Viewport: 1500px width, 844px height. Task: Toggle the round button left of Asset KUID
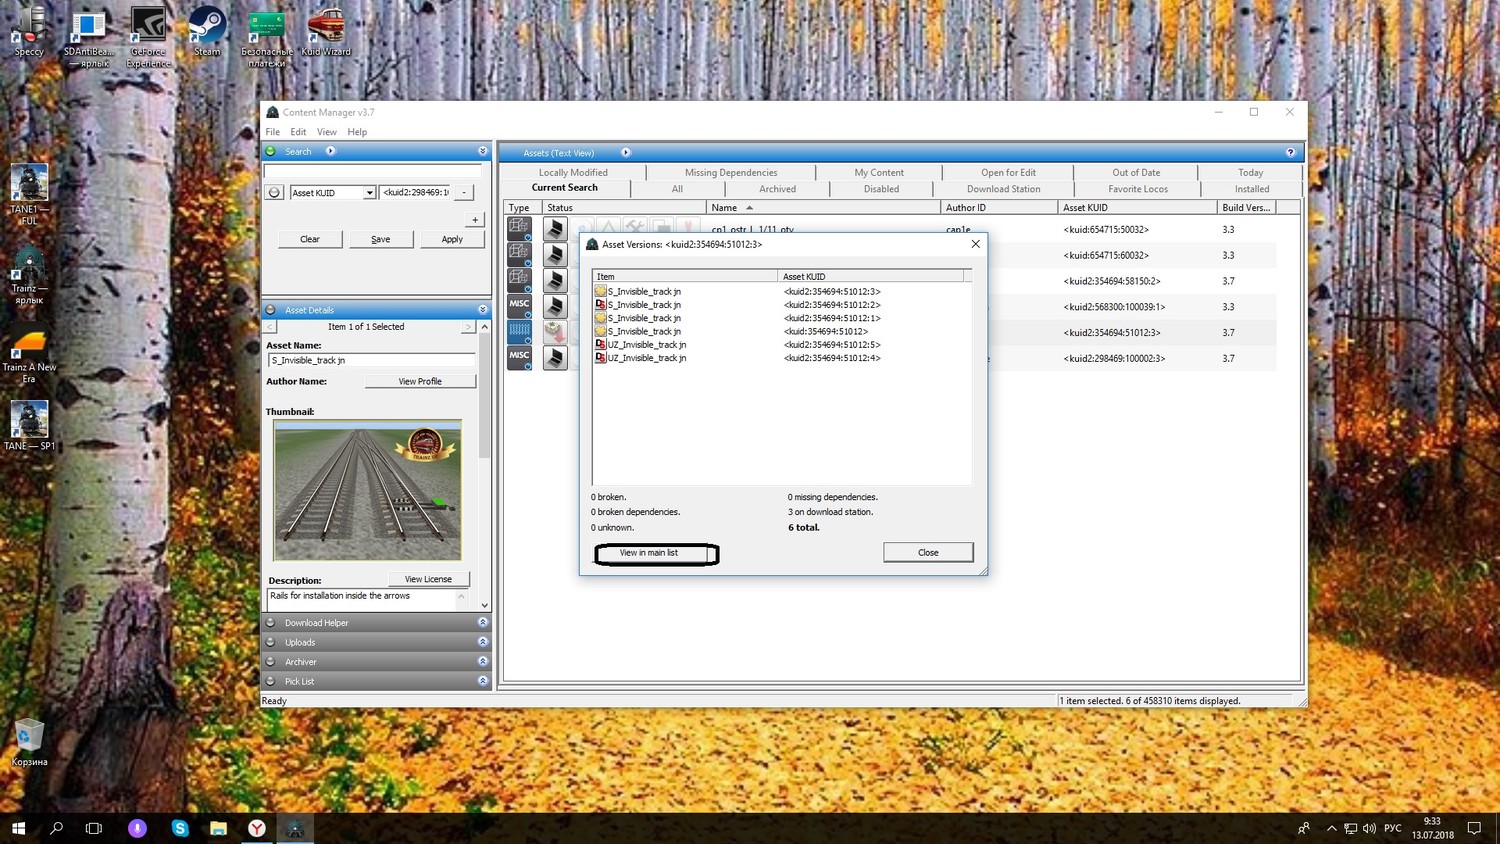tap(274, 192)
